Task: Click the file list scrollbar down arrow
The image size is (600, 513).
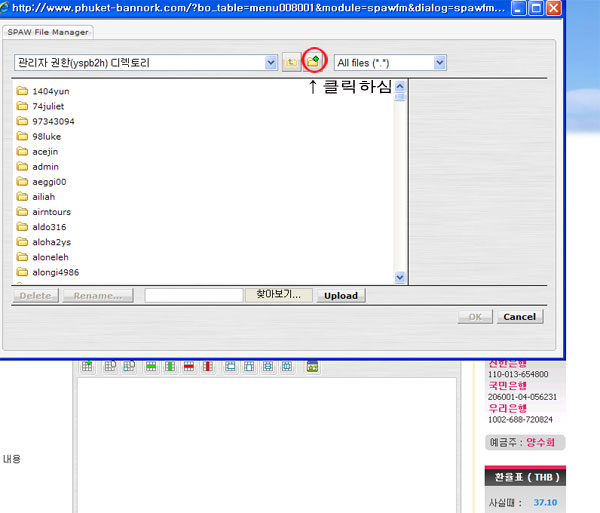Action: pos(401,277)
